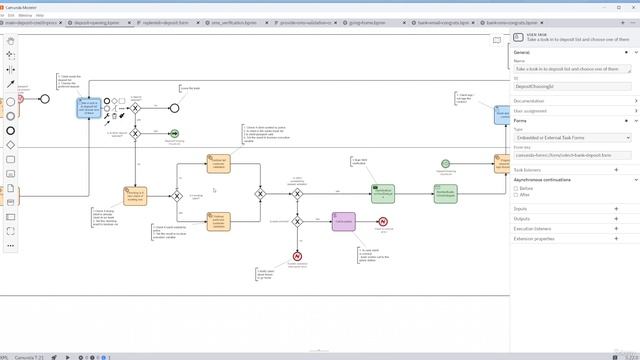The width and height of the screenshot is (640, 360).
Task: Add an extension property with the plus button
Action: pos(616,238)
